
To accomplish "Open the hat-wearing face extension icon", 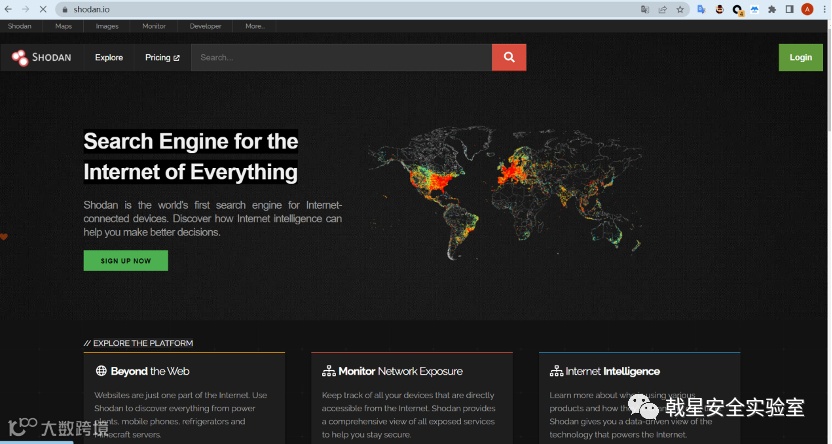I will tap(720, 10).
